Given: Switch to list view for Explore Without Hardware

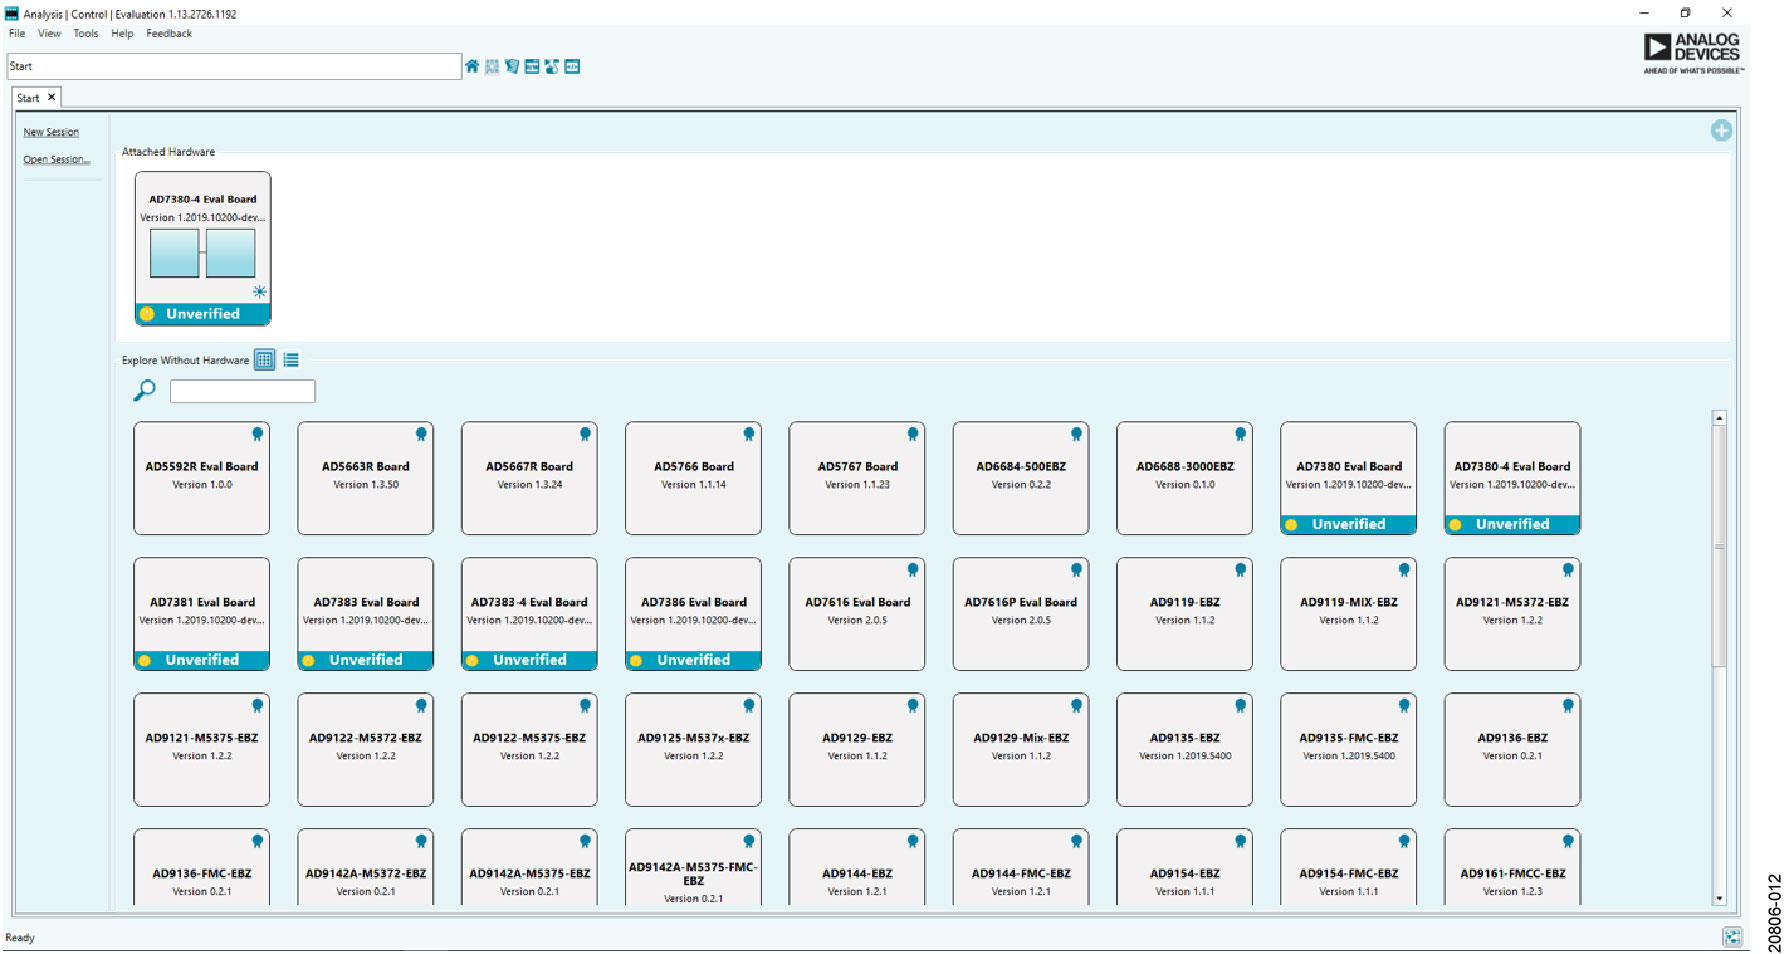Looking at the screenshot, I should tap(291, 360).
